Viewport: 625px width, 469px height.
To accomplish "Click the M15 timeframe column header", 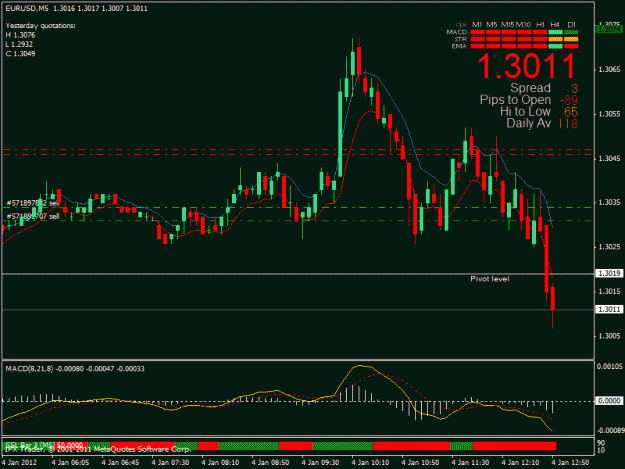I will point(508,25).
